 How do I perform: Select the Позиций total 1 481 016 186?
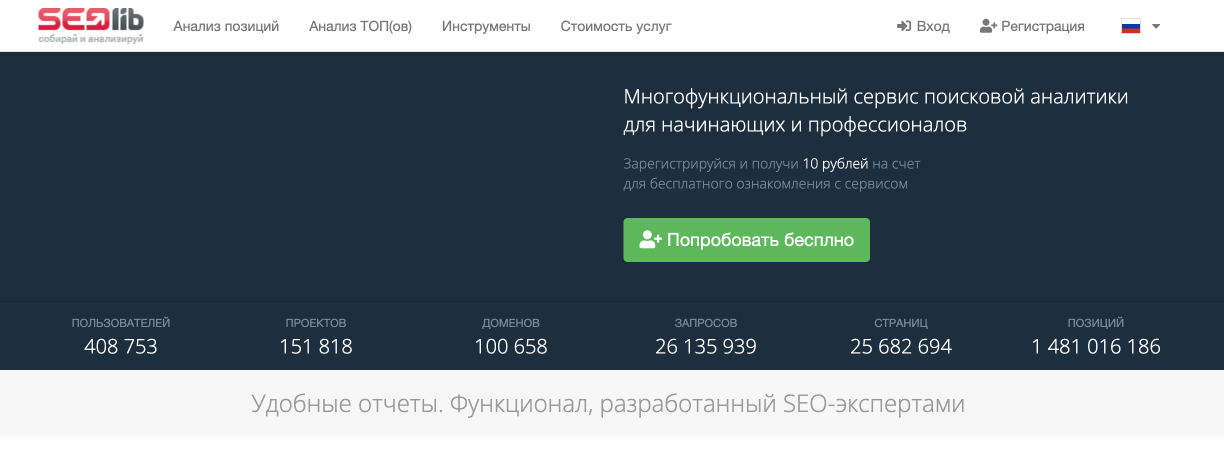tap(1096, 347)
